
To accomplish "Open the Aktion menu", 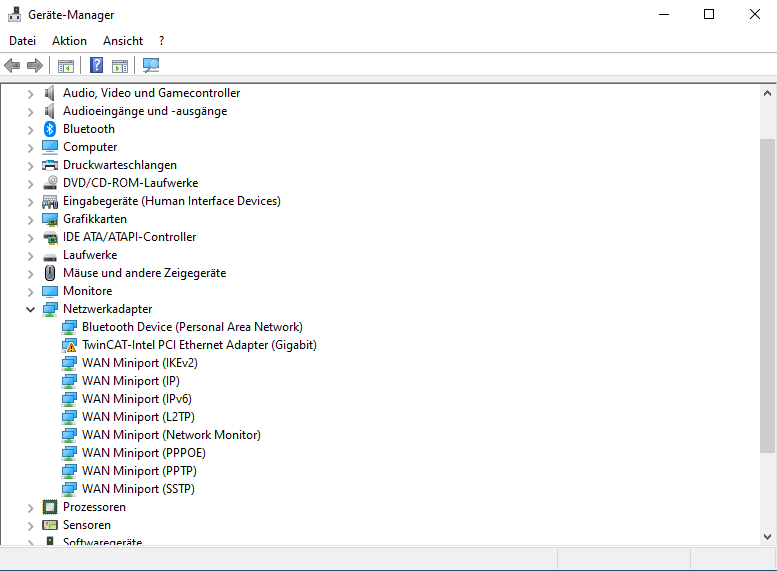I will point(69,41).
